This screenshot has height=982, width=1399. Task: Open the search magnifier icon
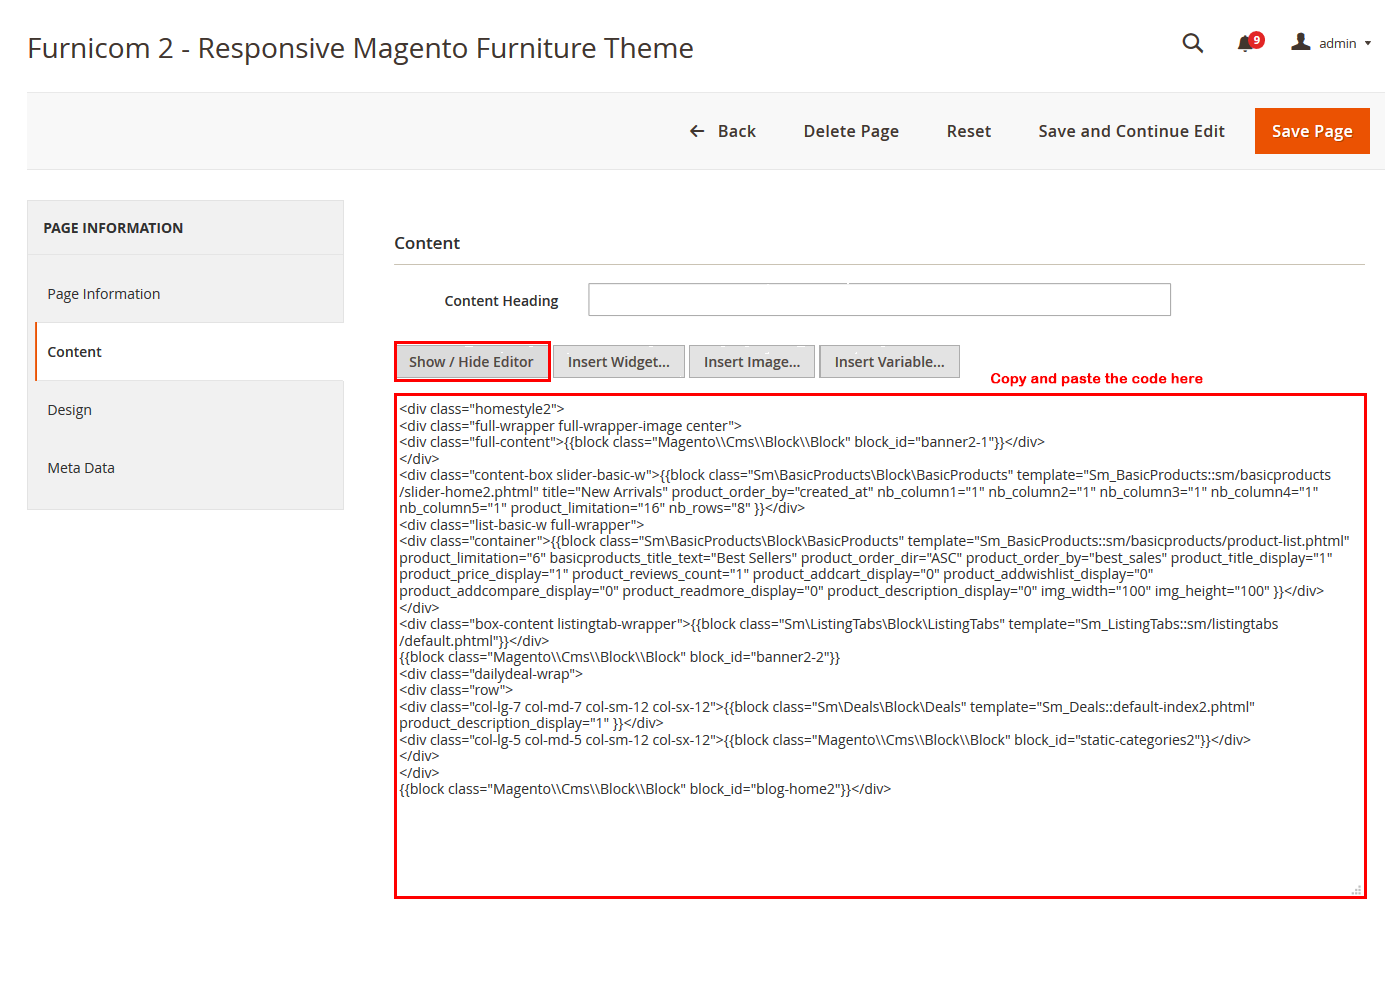[x=1192, y=43]
